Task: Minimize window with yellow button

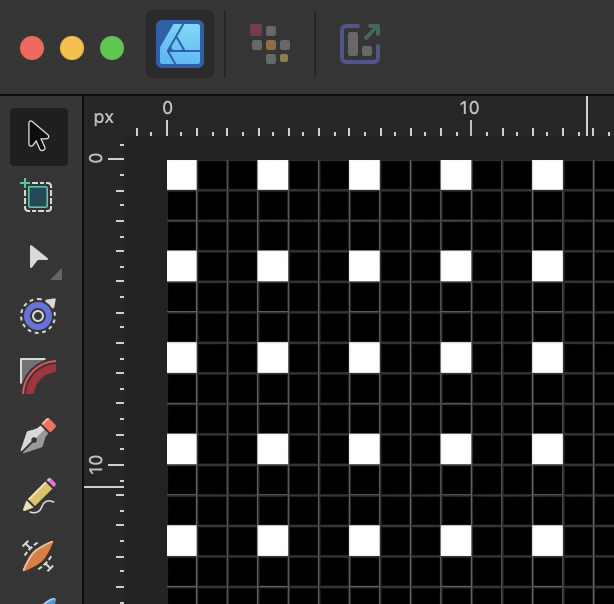Action: [72, 48]
